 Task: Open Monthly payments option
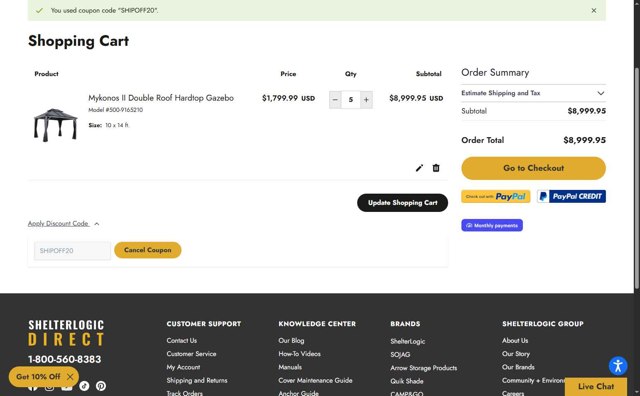pyautogui.click(x=492, y=225)
